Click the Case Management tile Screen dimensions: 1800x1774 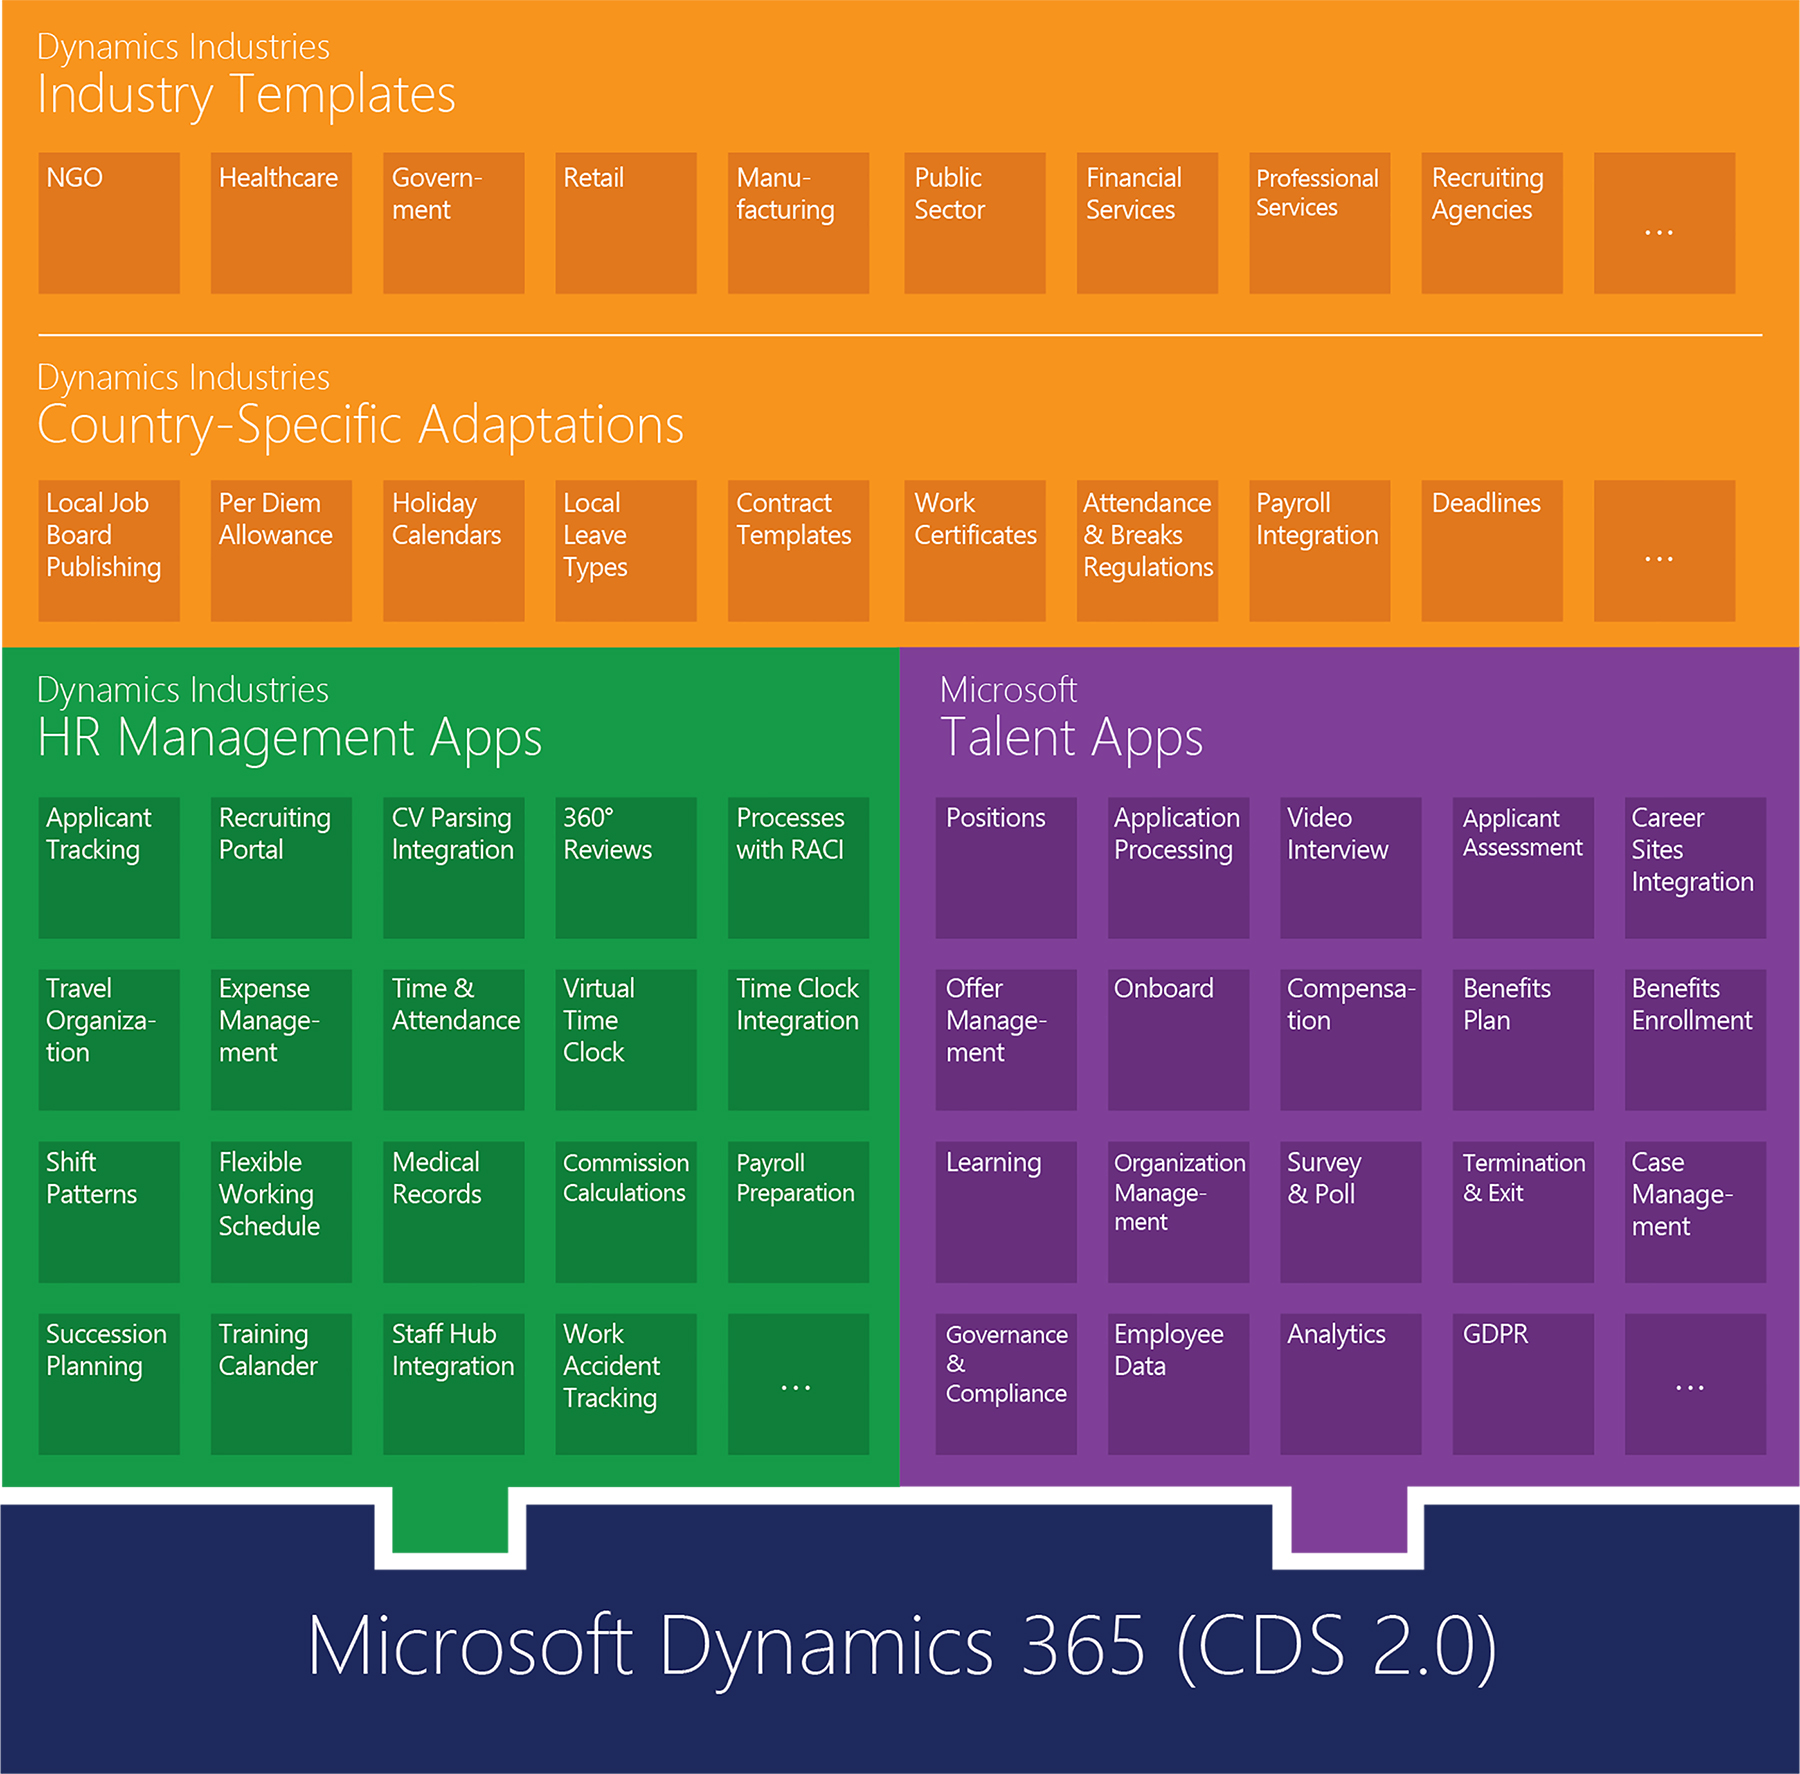[1696, 1213]
